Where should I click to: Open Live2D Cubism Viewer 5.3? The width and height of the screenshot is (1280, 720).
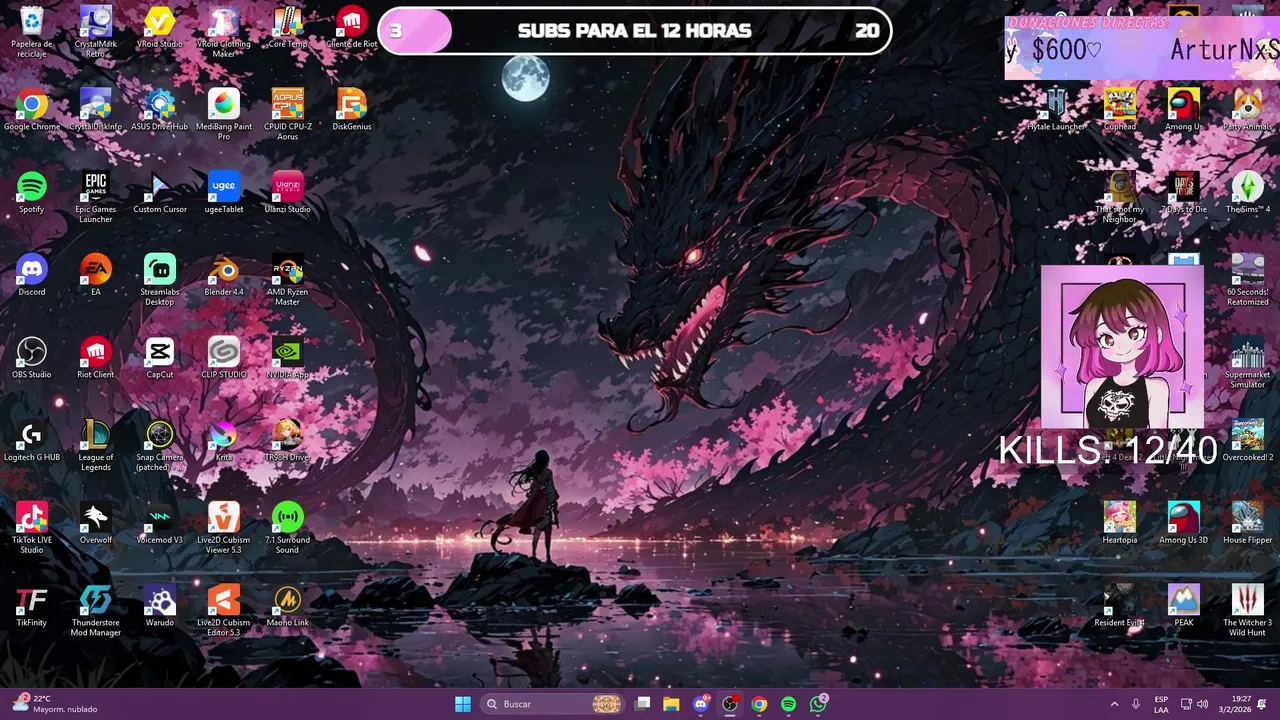pos(224,518)
